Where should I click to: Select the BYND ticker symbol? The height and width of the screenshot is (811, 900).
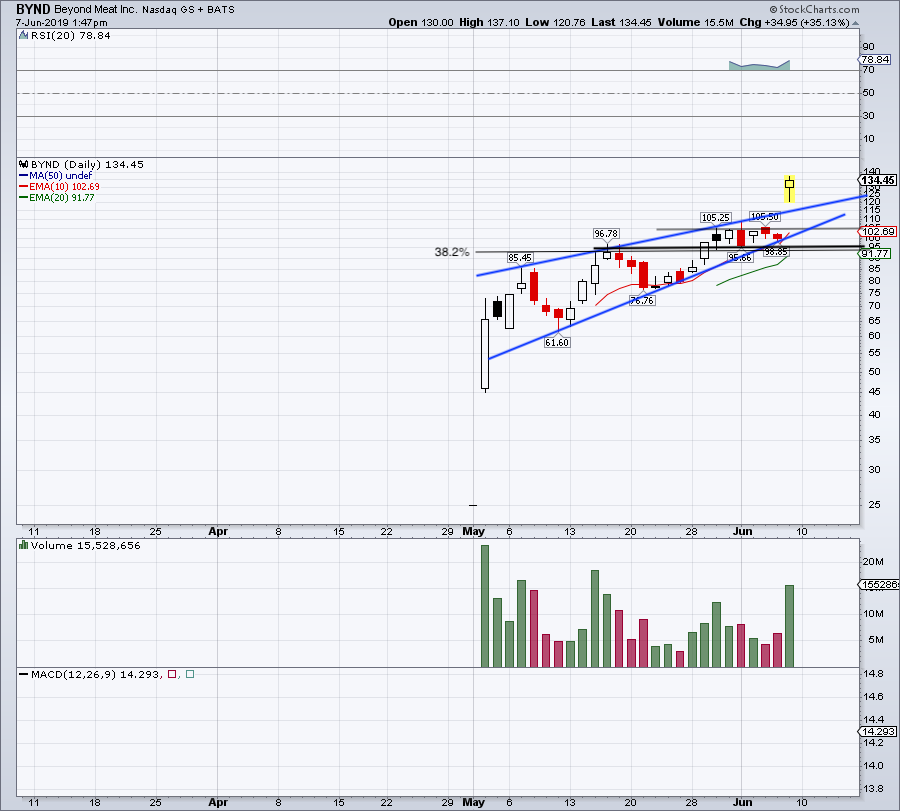point(33,9)
